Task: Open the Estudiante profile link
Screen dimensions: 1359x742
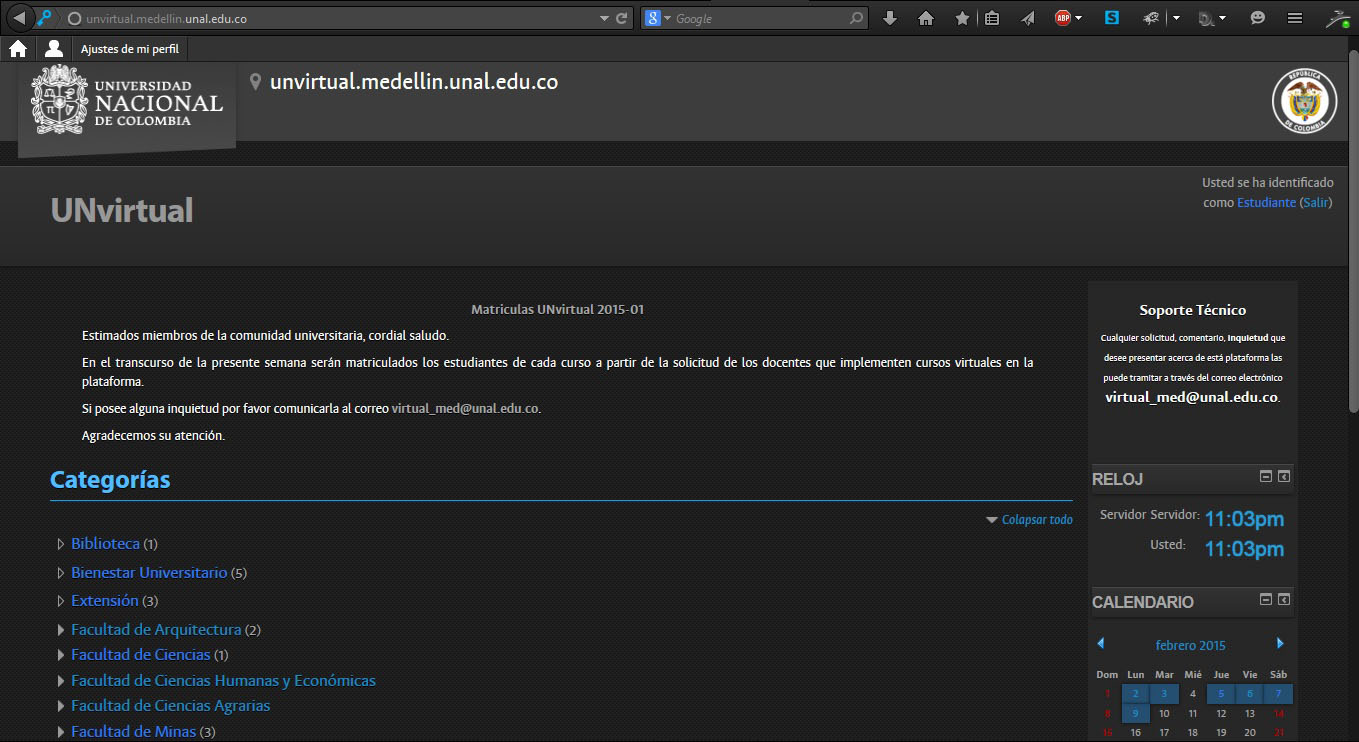Action: (1266, 202)
